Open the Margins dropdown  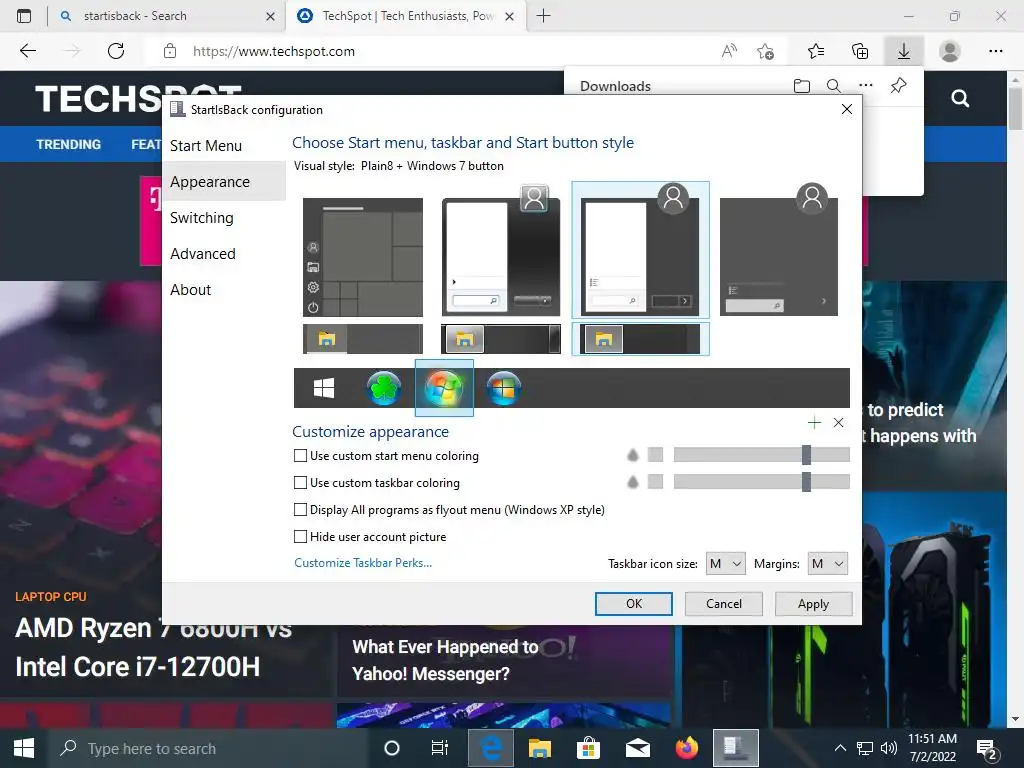(827, 564)
